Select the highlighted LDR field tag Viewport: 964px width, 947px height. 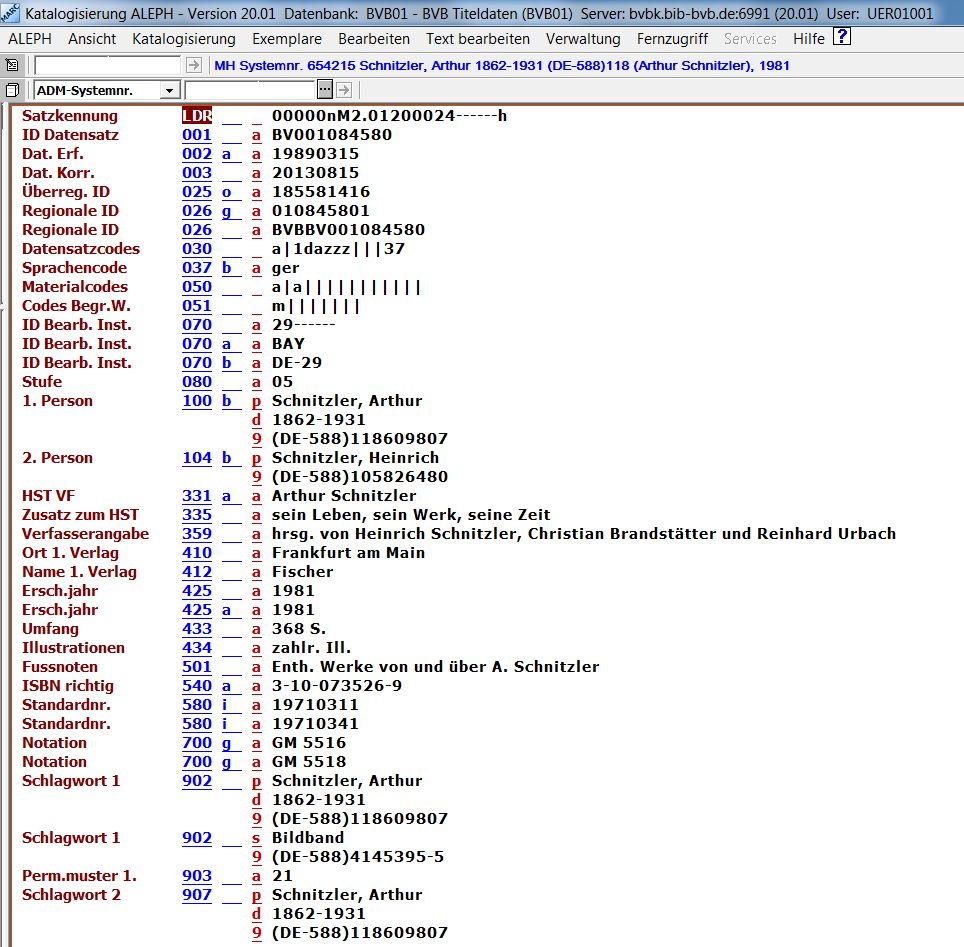click(197, 116)
